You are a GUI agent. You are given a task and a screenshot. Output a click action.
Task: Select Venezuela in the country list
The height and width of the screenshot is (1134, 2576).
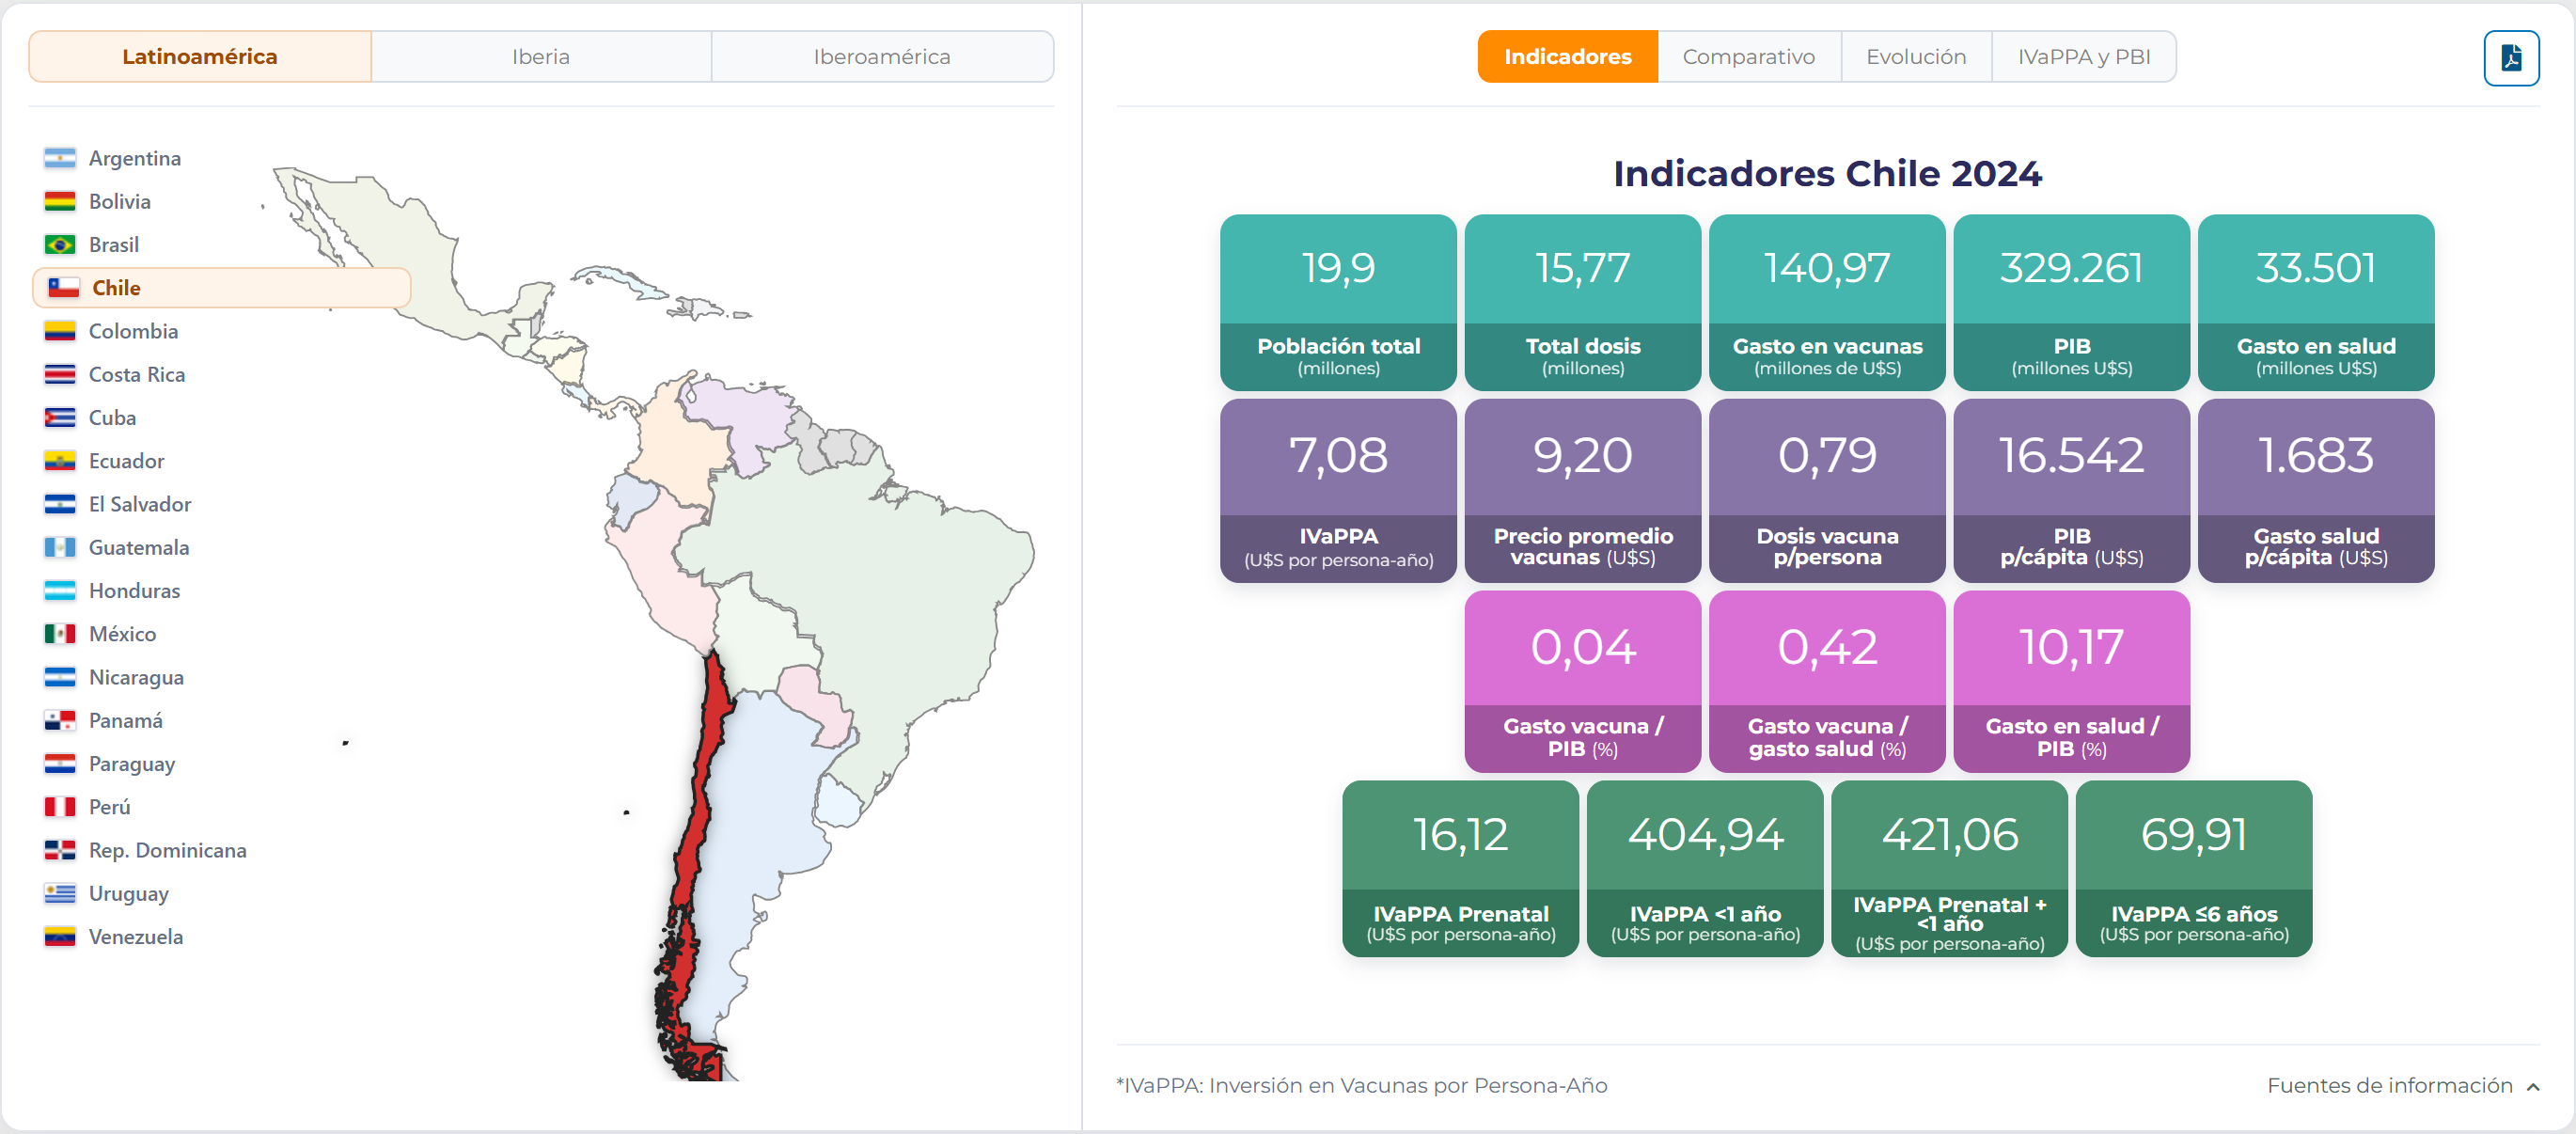(x=136, y=937)
